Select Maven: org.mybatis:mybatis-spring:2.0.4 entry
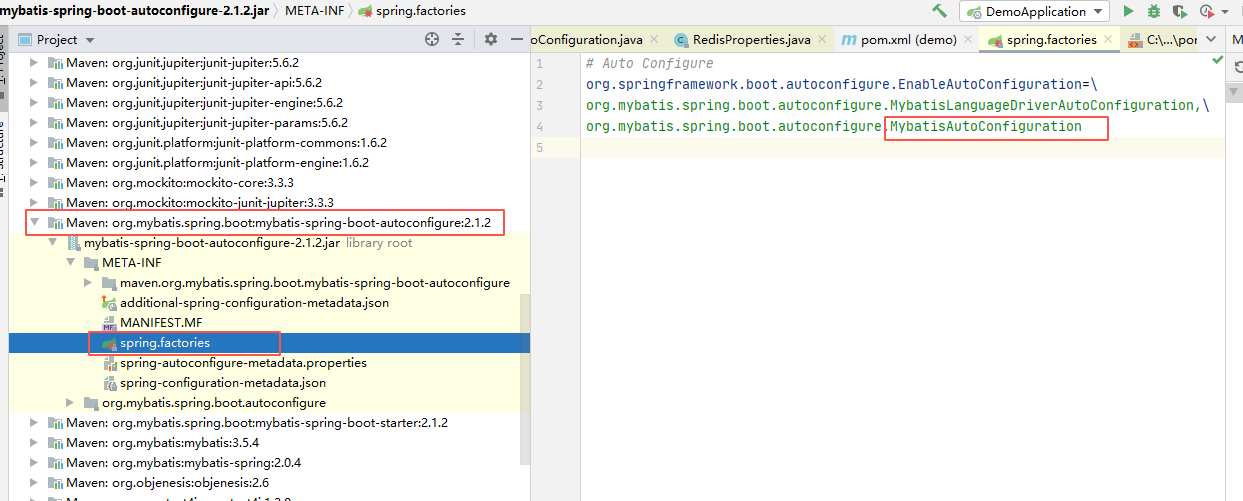Screen dimensions: 1243x501 [x=183, y=463]
